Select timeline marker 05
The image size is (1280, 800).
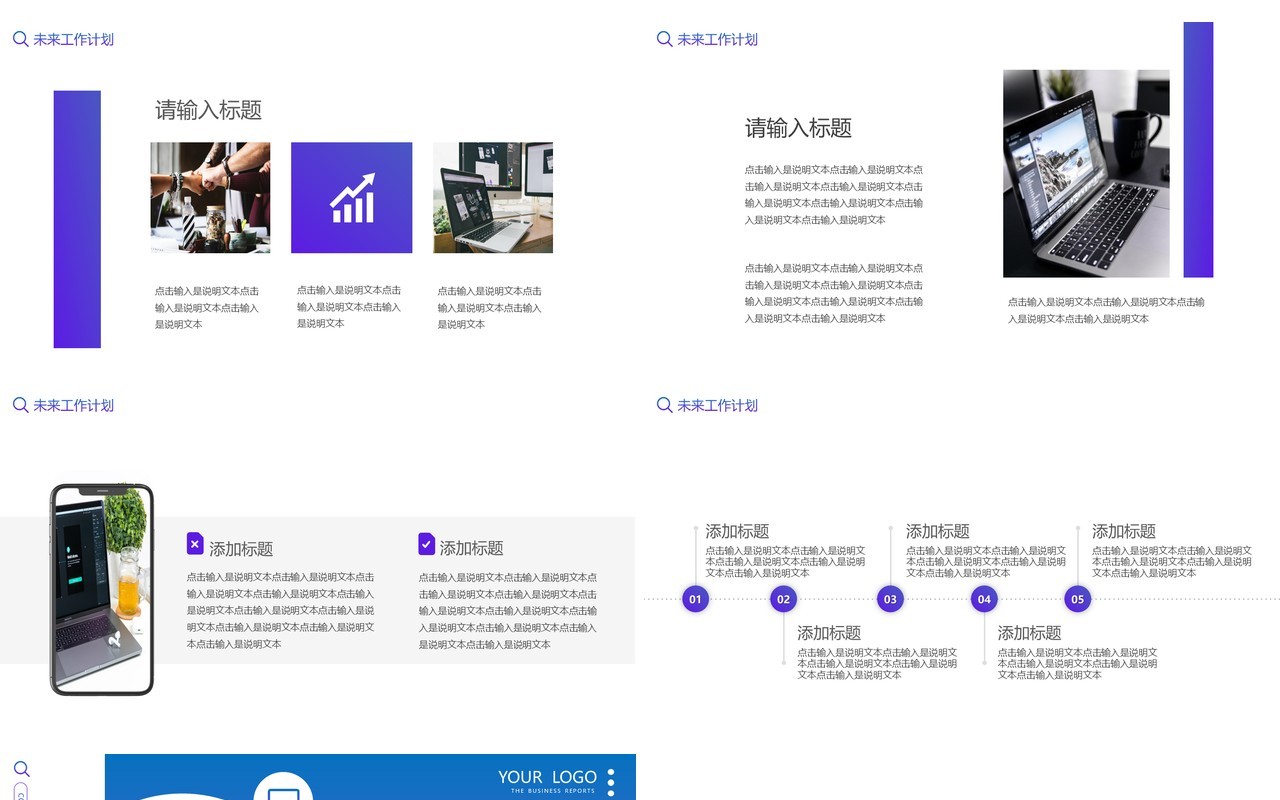[x=1077, y=600]
